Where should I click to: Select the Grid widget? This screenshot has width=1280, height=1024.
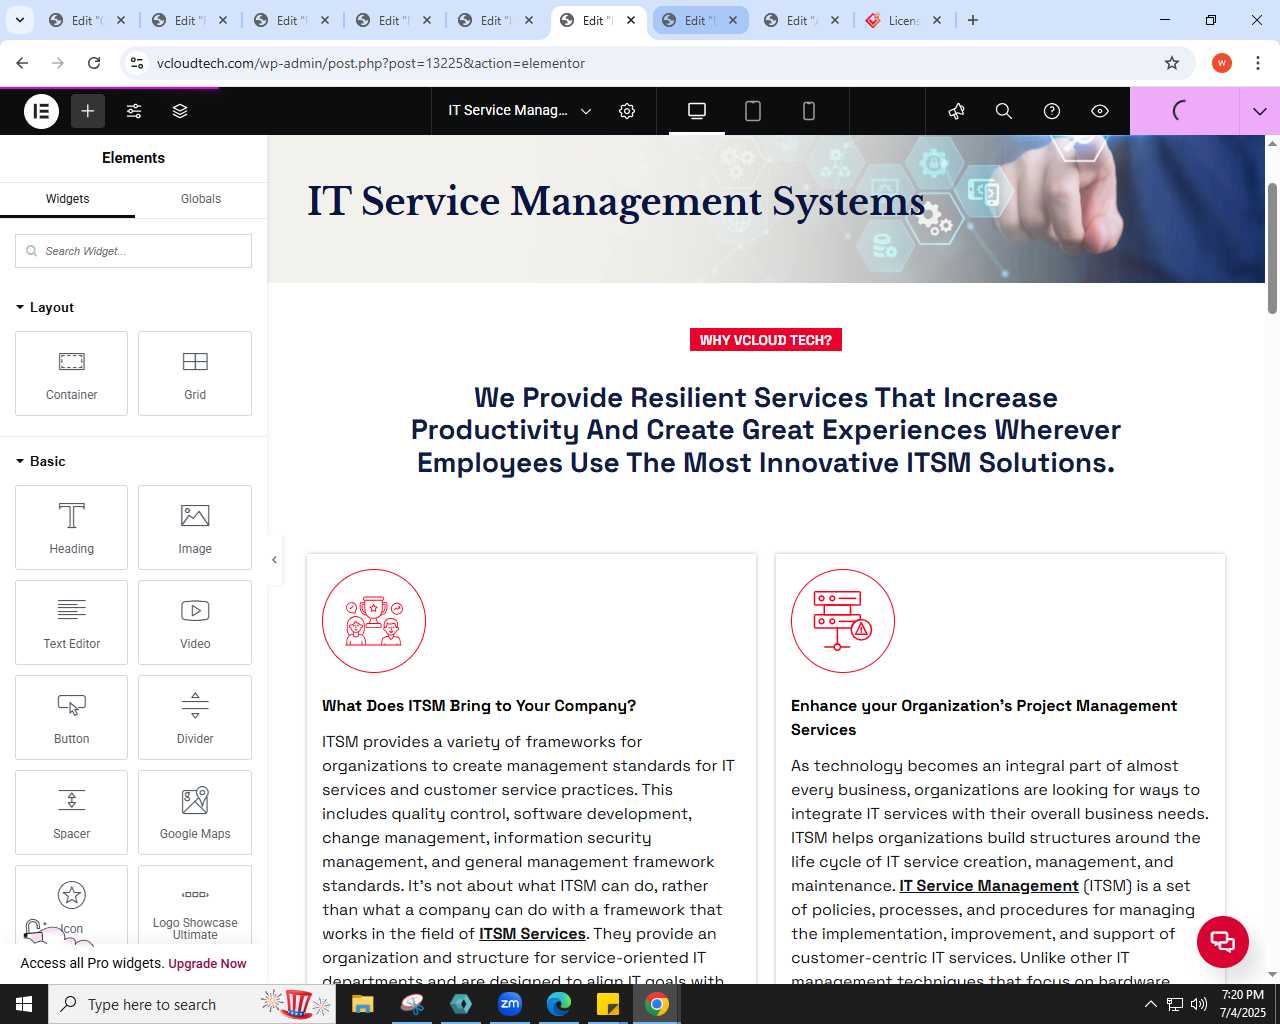pos(195,373)
